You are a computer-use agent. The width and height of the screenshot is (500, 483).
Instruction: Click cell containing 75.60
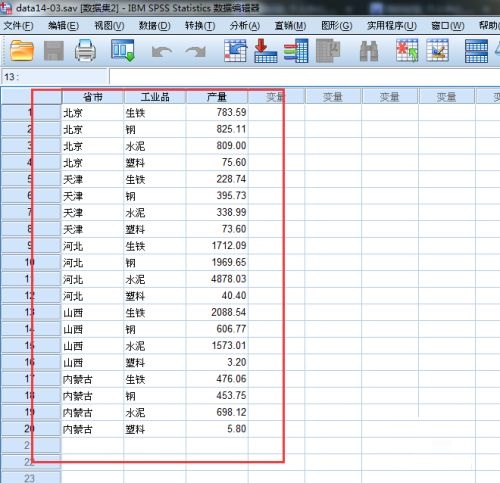[217, 162]
